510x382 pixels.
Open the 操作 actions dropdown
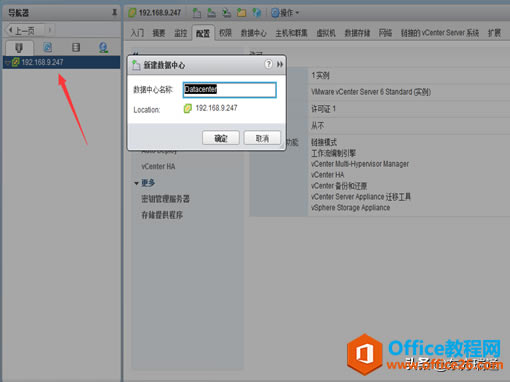[x=285, y=13]
